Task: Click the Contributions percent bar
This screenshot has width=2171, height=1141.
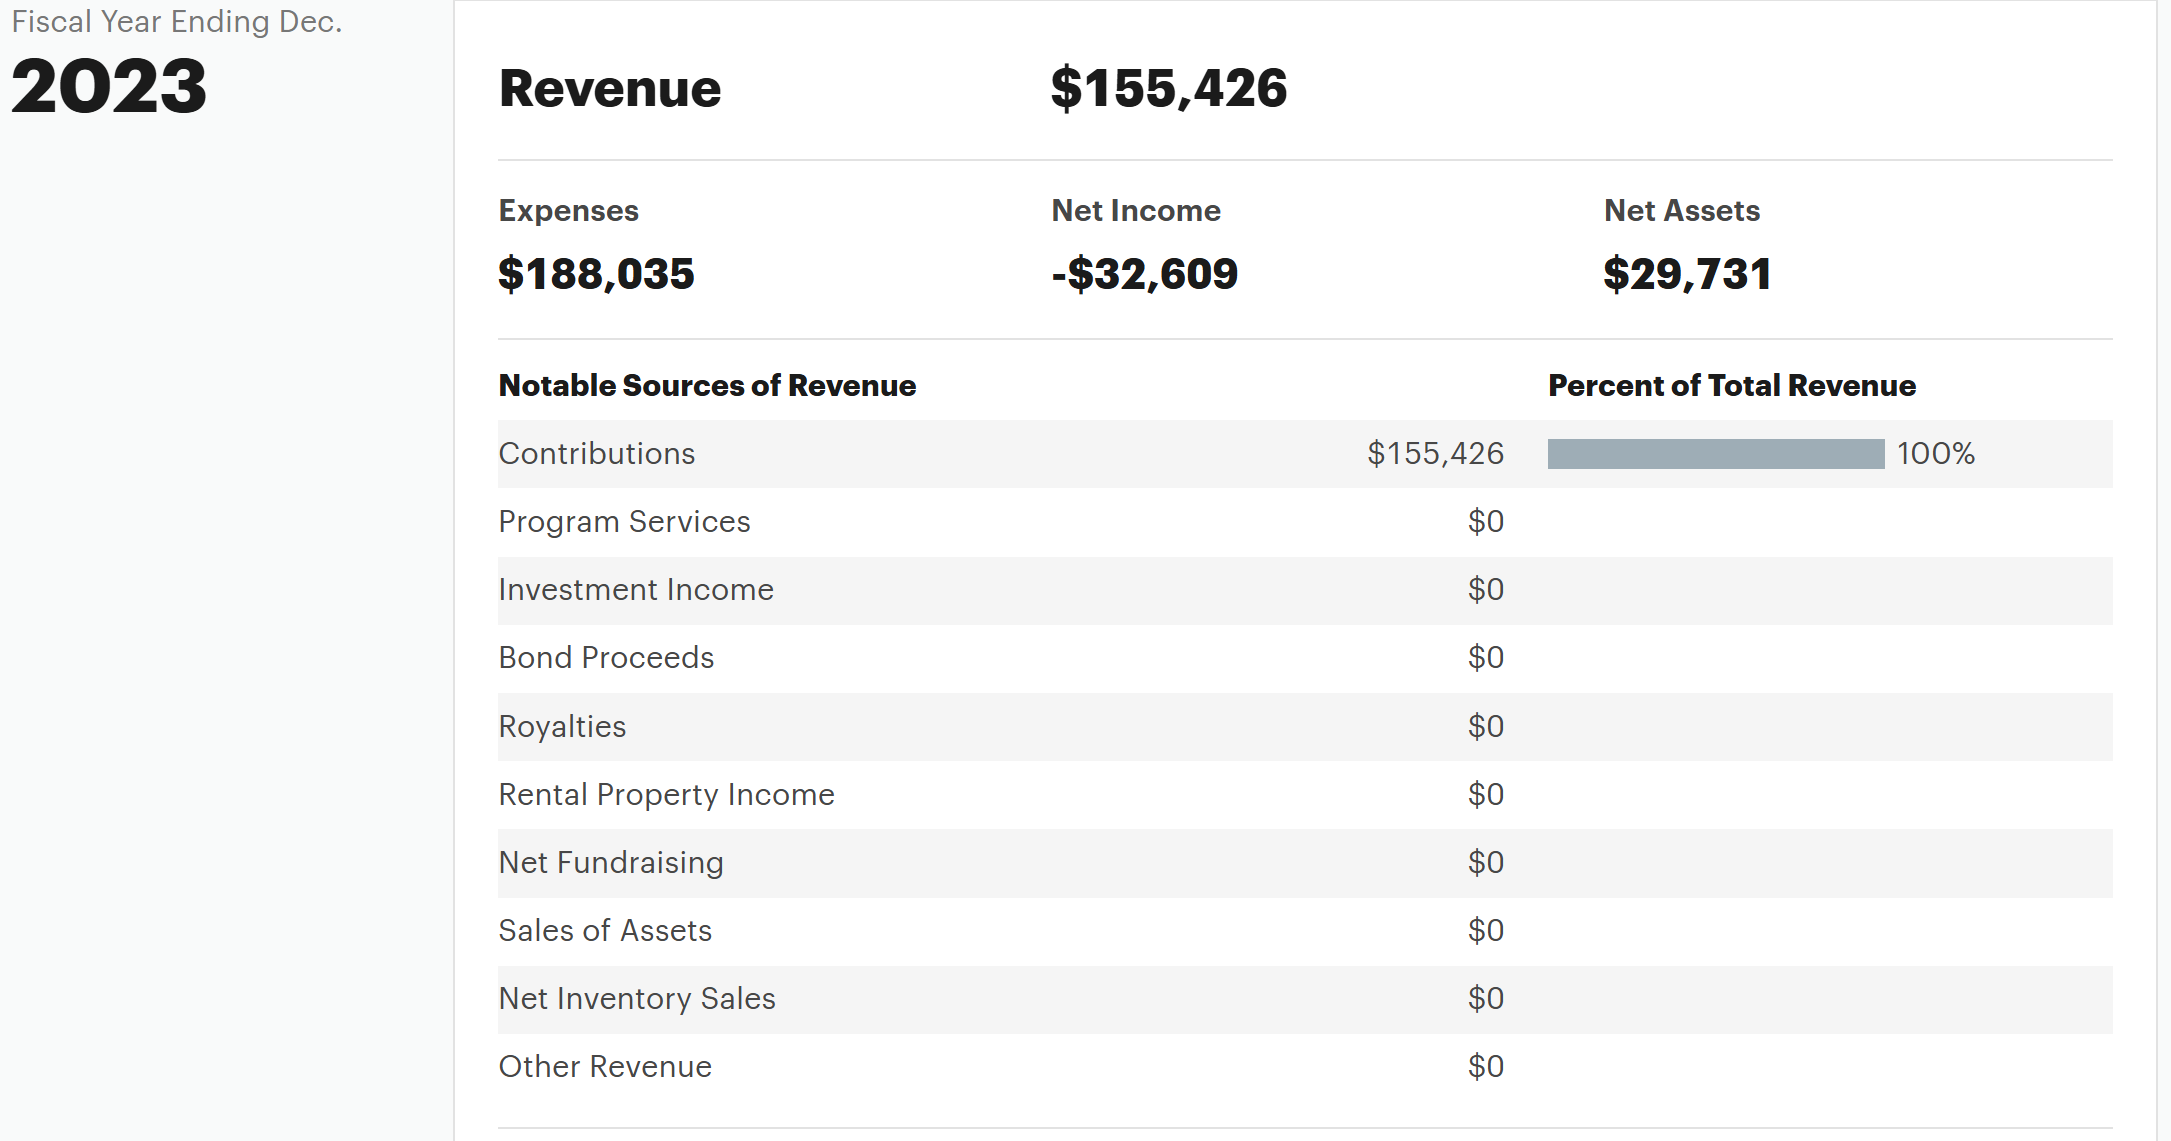Action: click(x=1715, y=454)
